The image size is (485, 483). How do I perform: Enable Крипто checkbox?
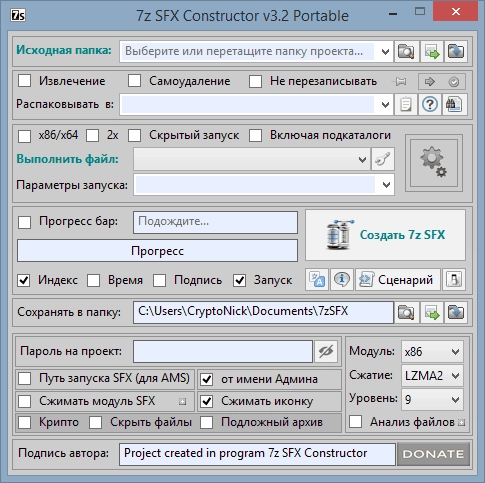[24, 423]
